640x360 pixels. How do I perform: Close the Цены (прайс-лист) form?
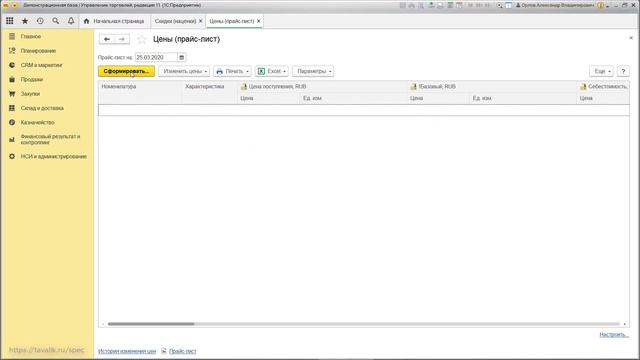point(631,38)
